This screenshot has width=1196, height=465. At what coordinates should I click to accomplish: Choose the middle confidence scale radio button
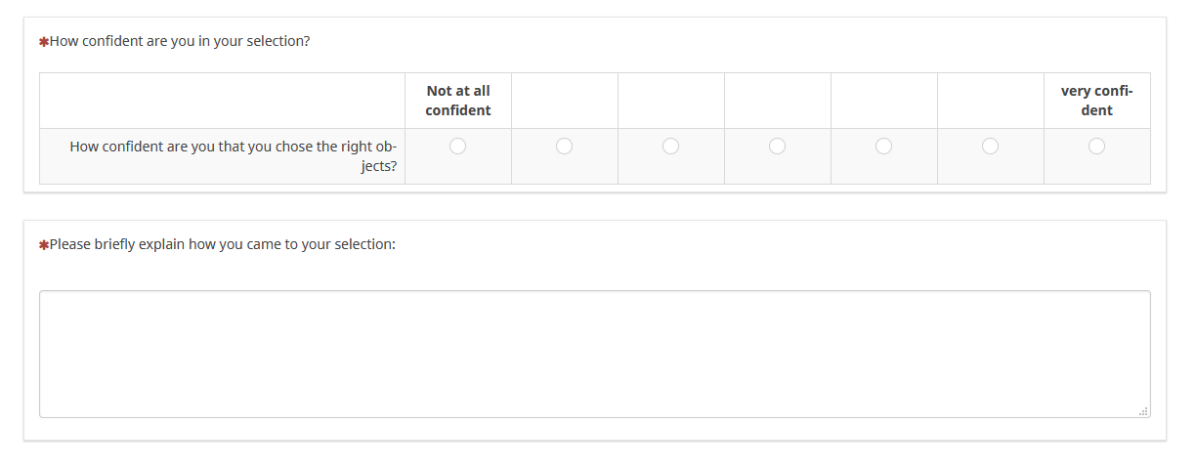(x=777, y=146)
